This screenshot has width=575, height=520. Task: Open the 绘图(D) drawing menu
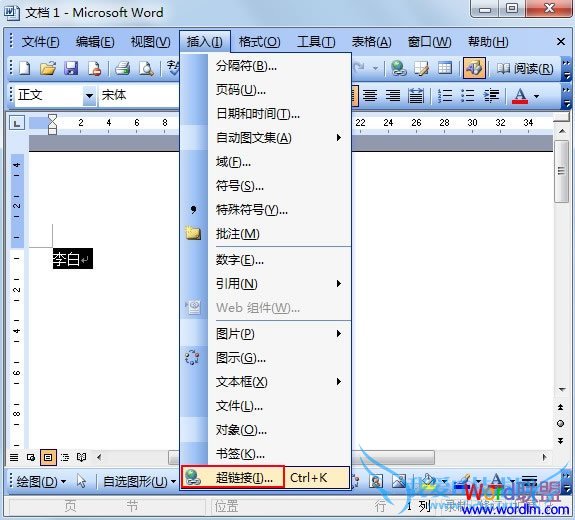(x=41, y=481)
